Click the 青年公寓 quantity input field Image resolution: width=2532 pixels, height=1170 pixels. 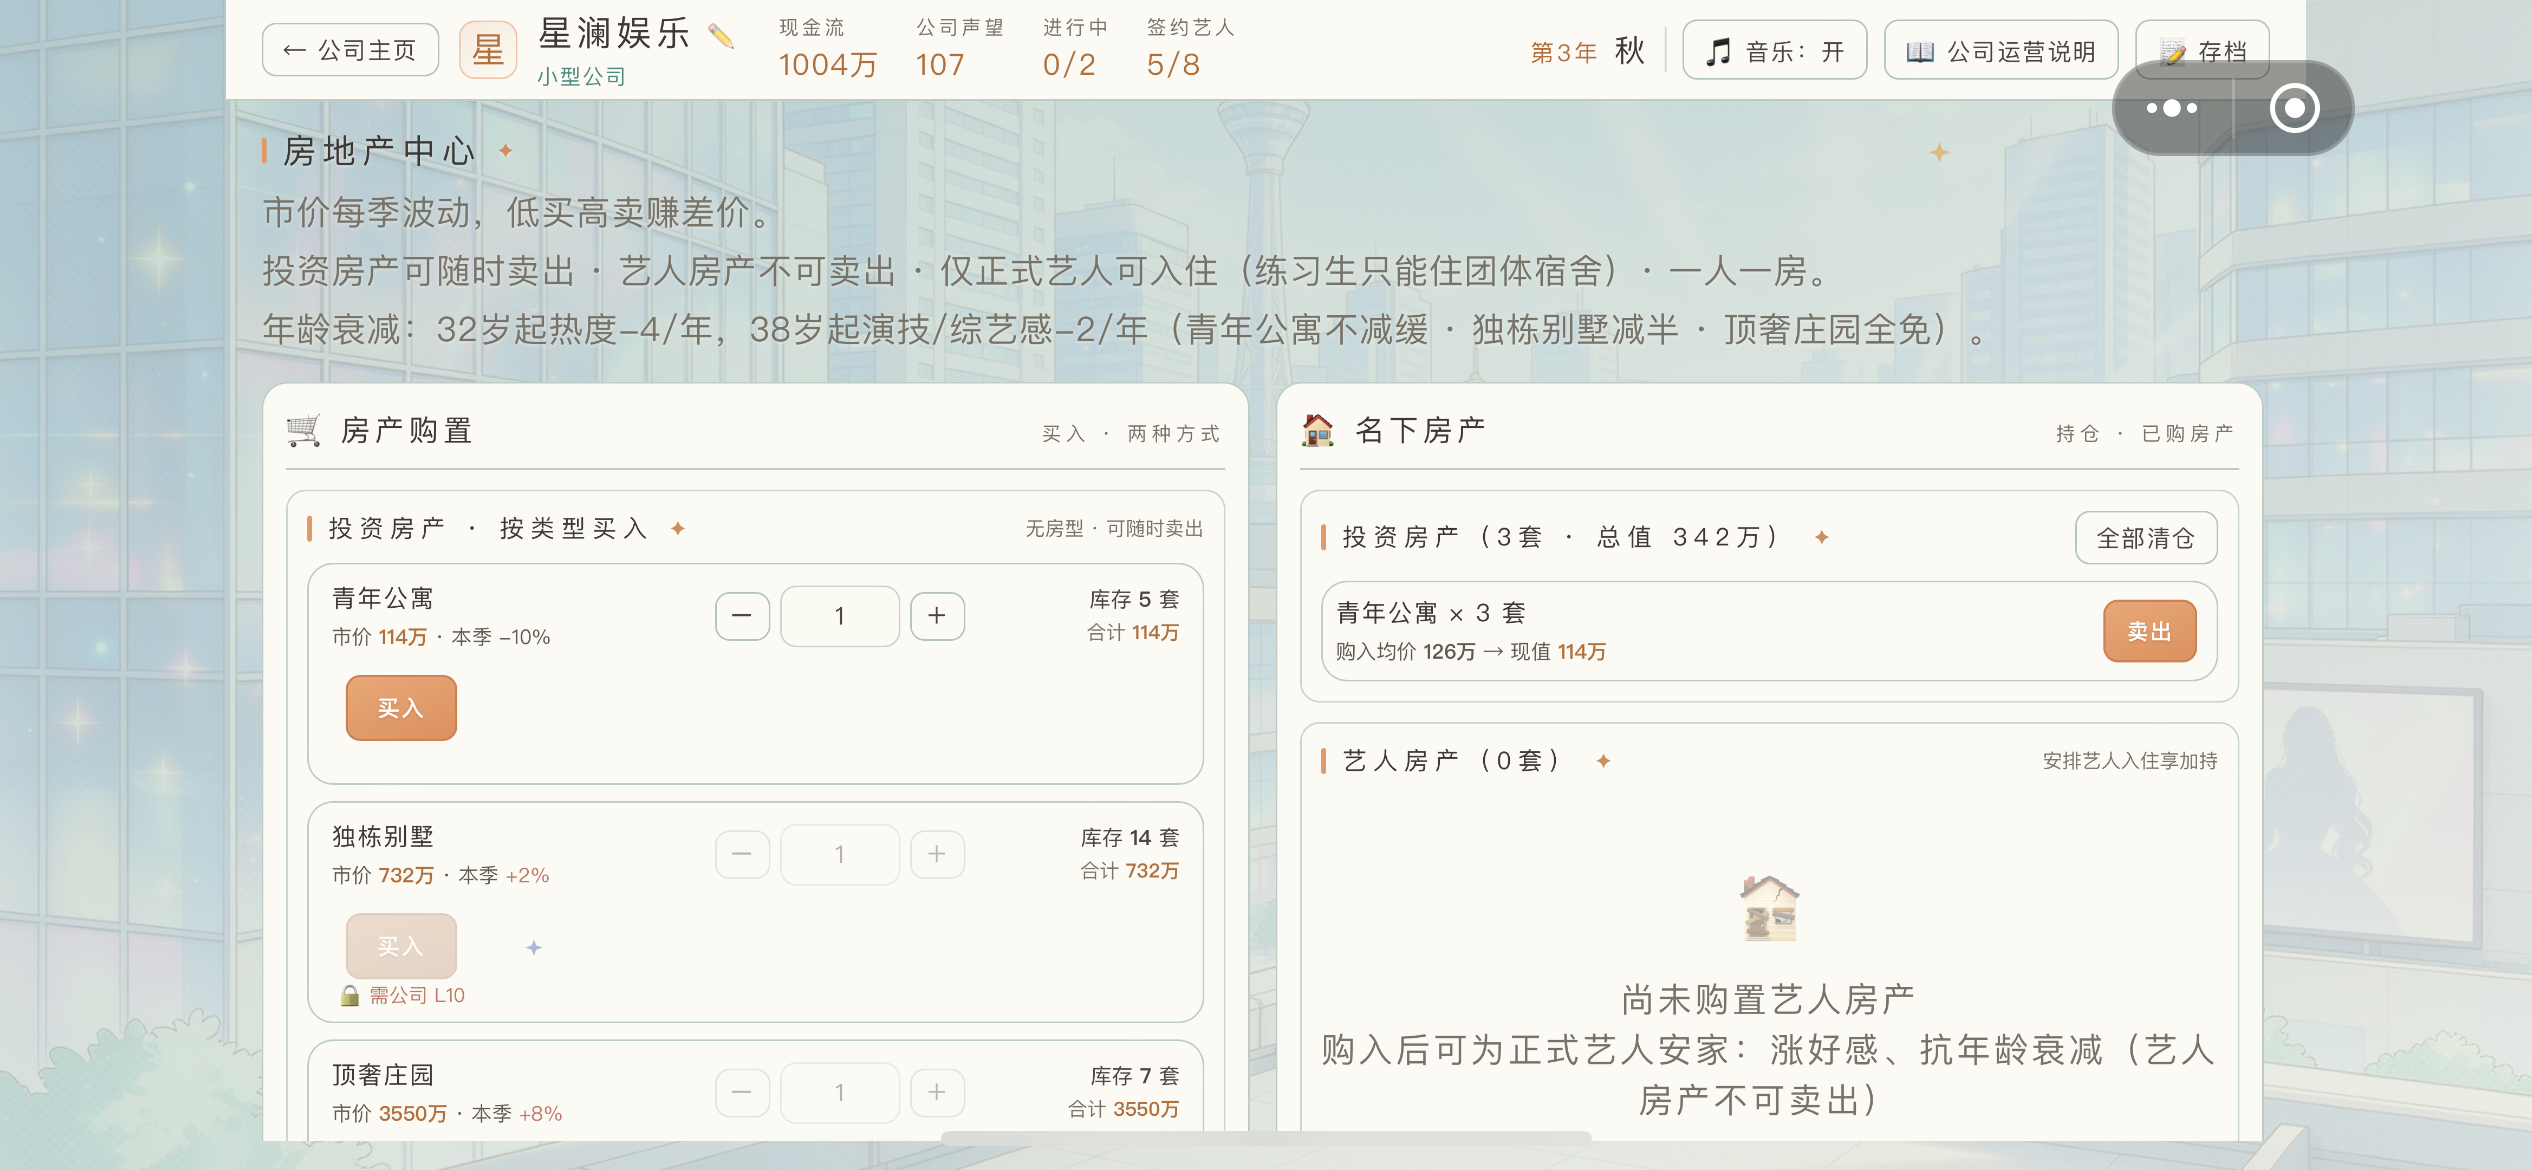point(840,616)
